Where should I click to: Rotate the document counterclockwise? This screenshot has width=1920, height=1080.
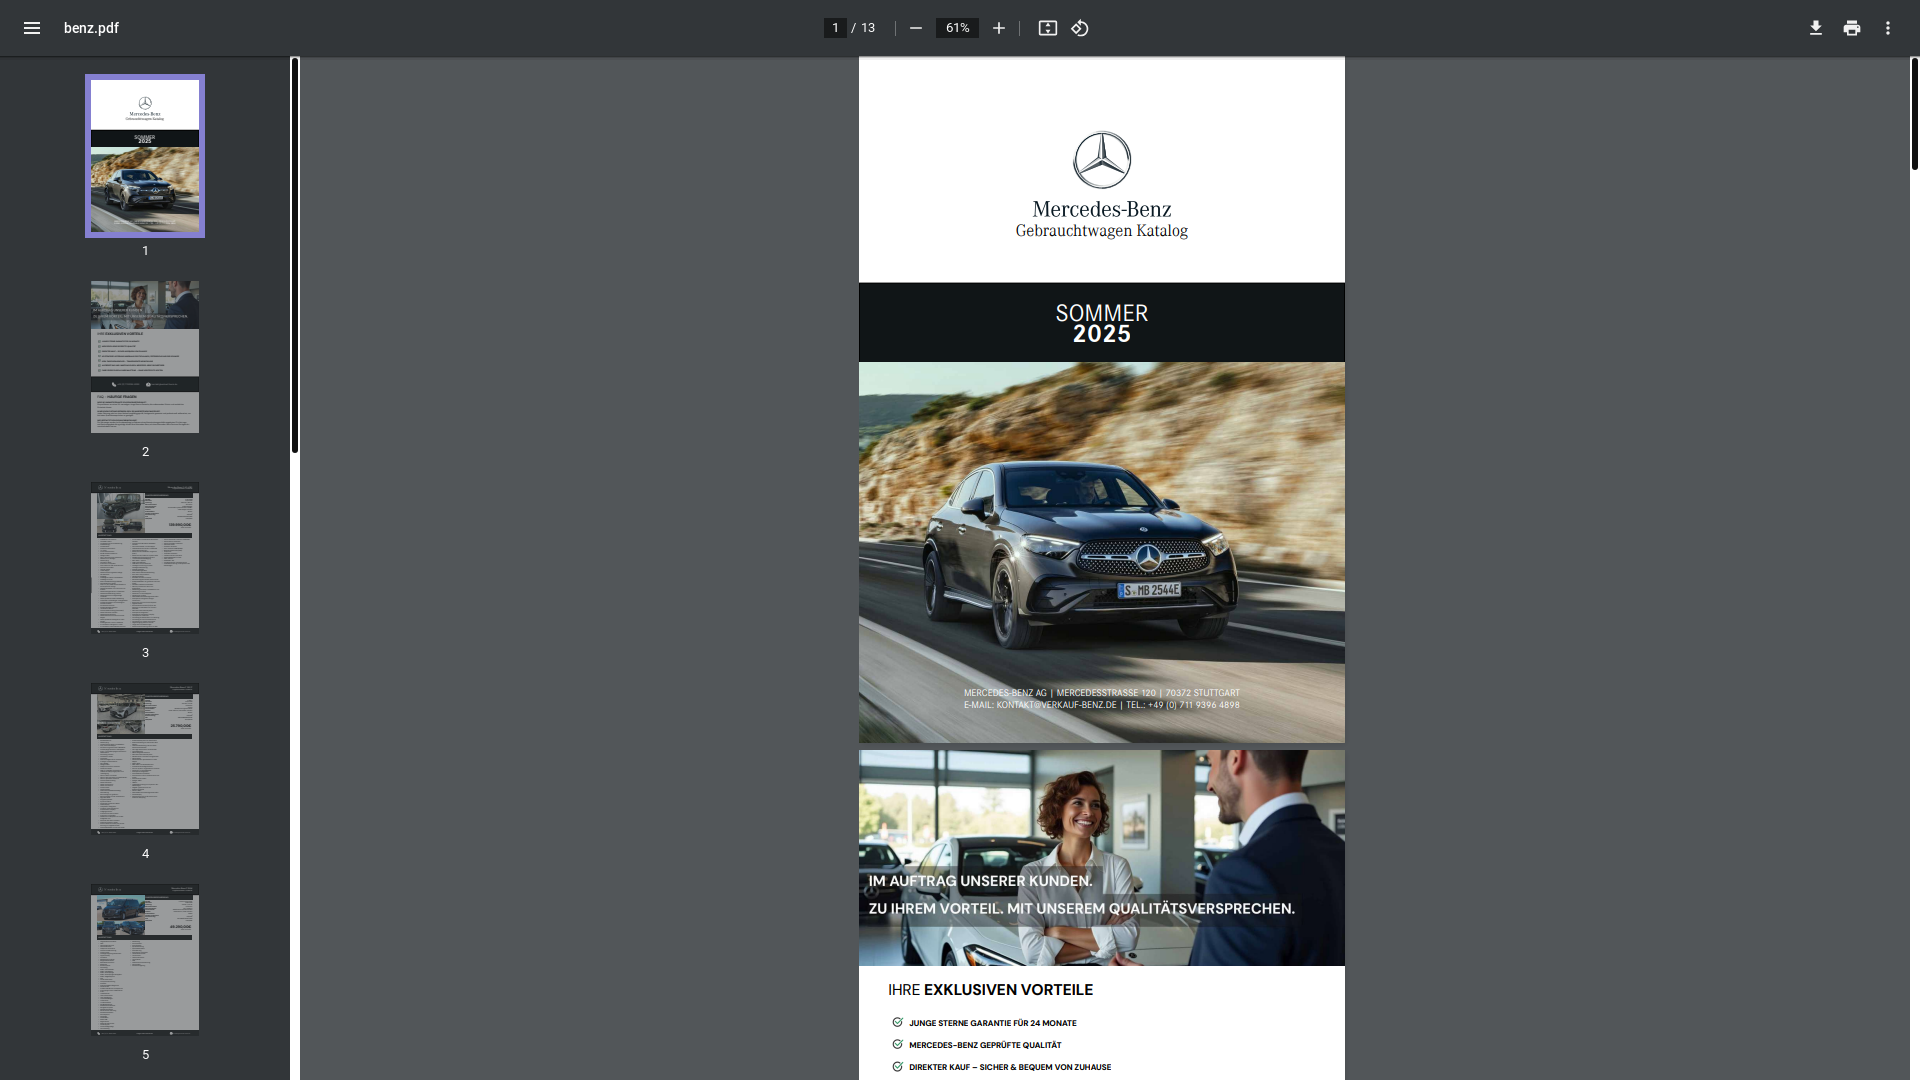coord(1080,28)
